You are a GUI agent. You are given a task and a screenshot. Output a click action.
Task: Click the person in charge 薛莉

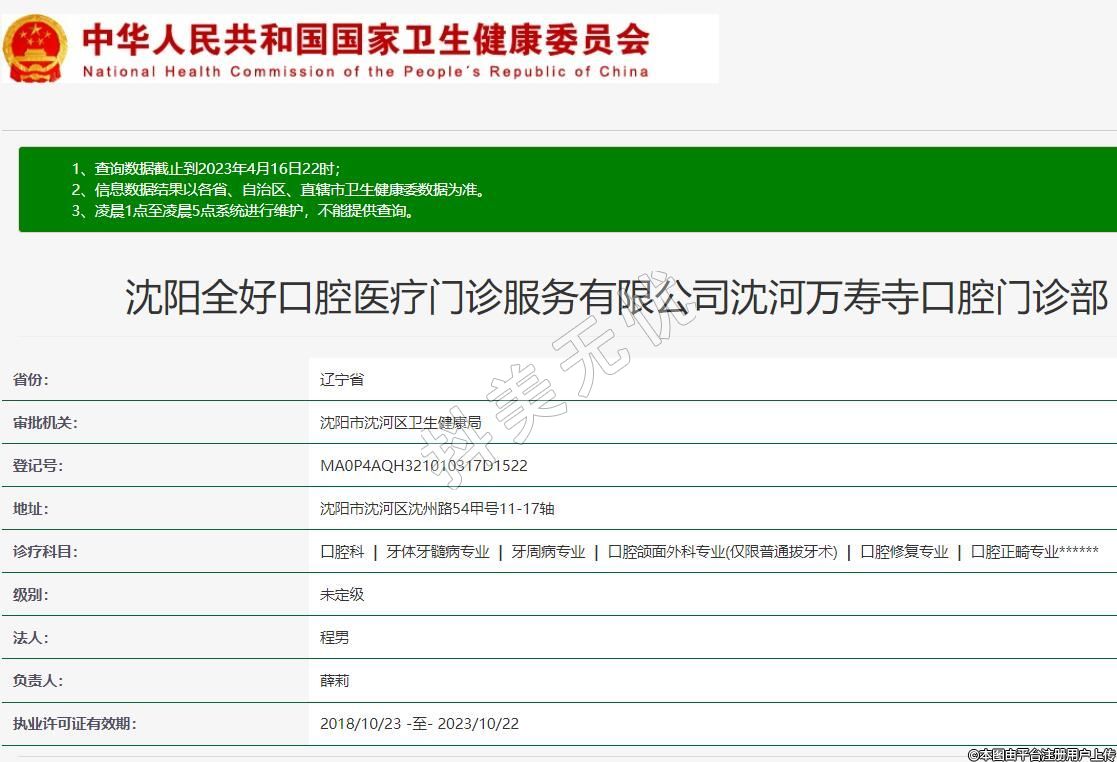[x=335, y=681]
